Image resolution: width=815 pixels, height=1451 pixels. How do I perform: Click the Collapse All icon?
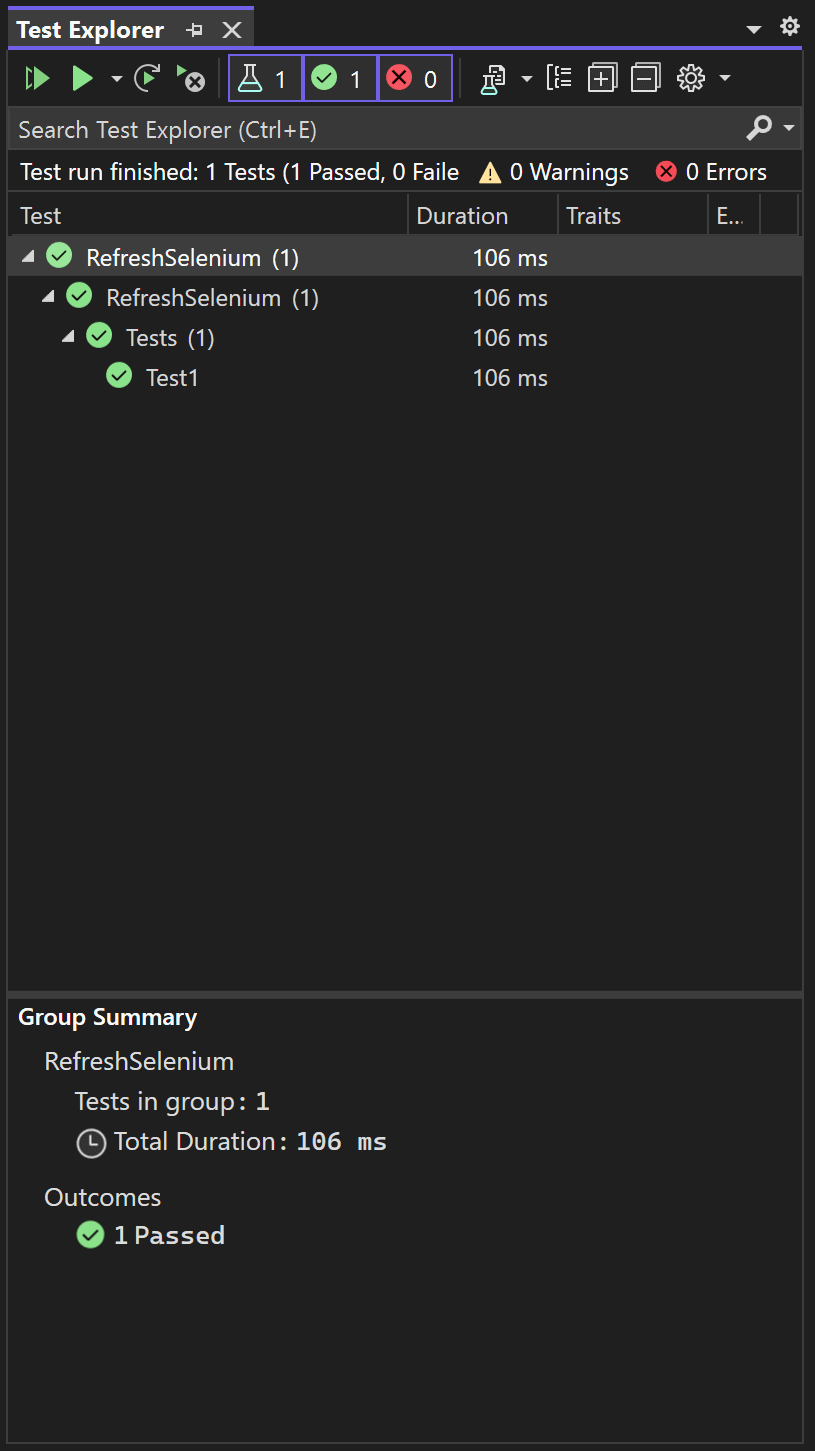pyautogui.click(x=646, y=78)
